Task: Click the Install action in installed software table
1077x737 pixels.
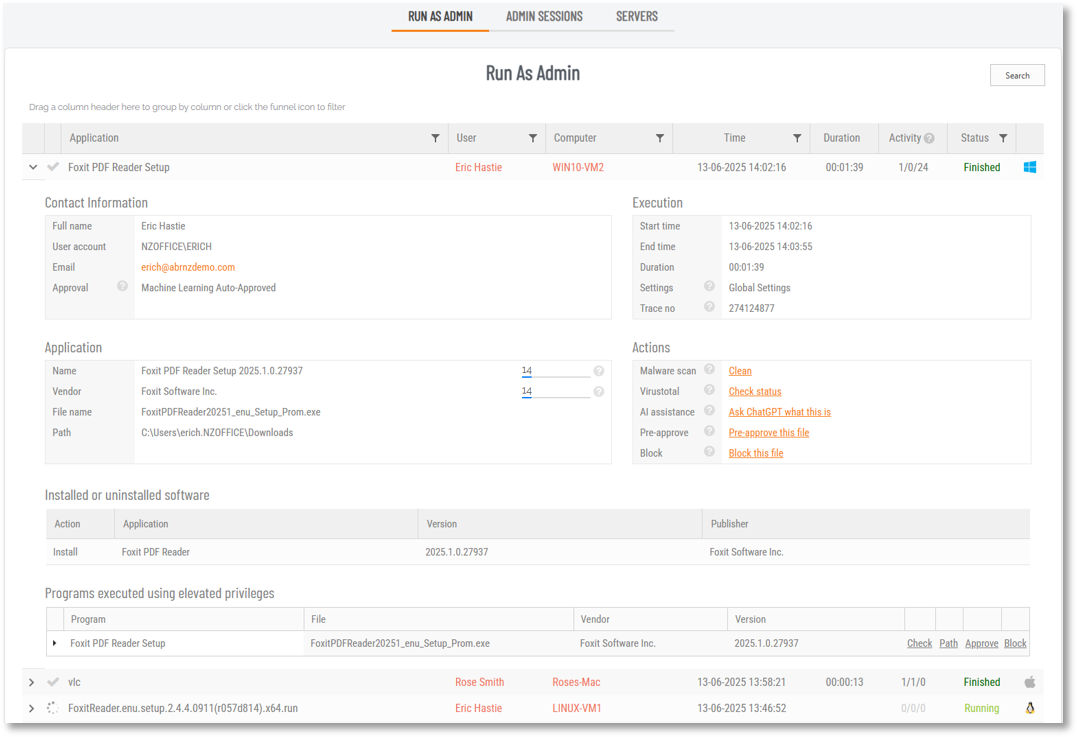Action: tap(65, 552)
